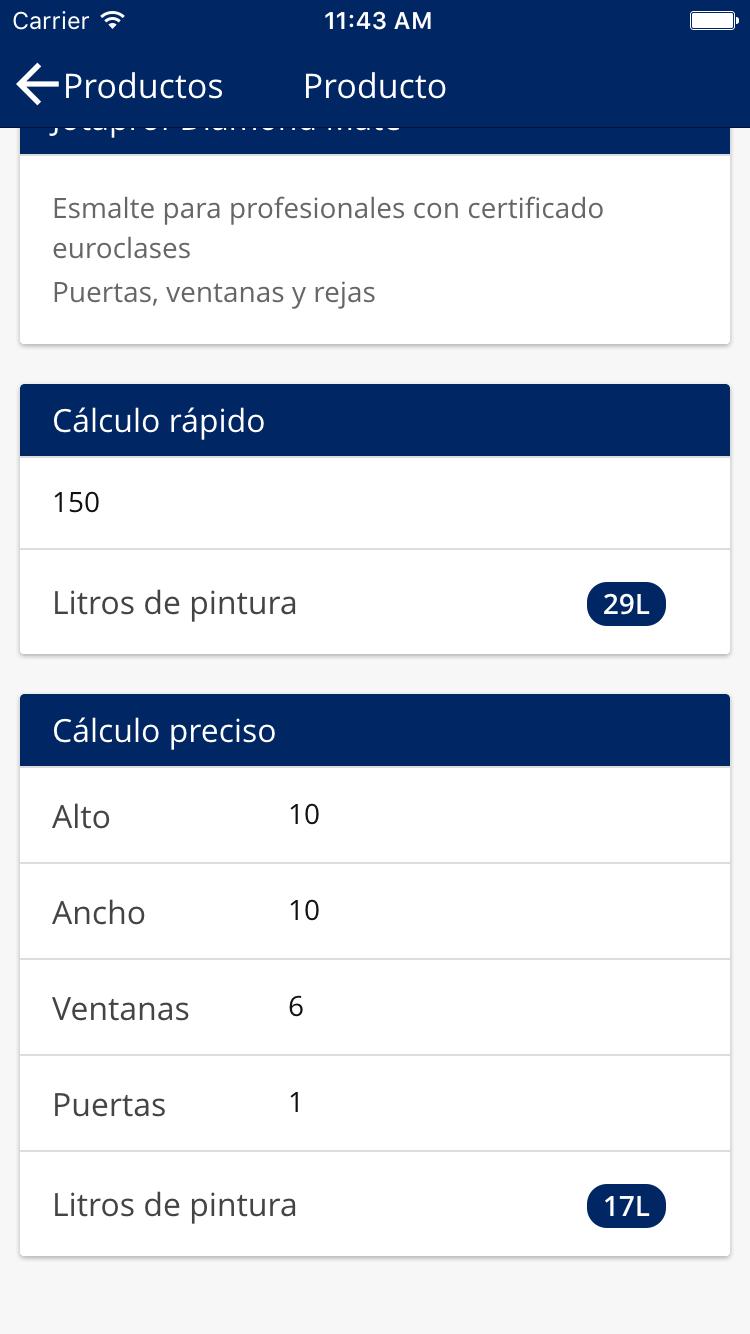Tap the Puertas row label
The width and height of the screenshot is (750, 1334).
[x=109, y=1105]
